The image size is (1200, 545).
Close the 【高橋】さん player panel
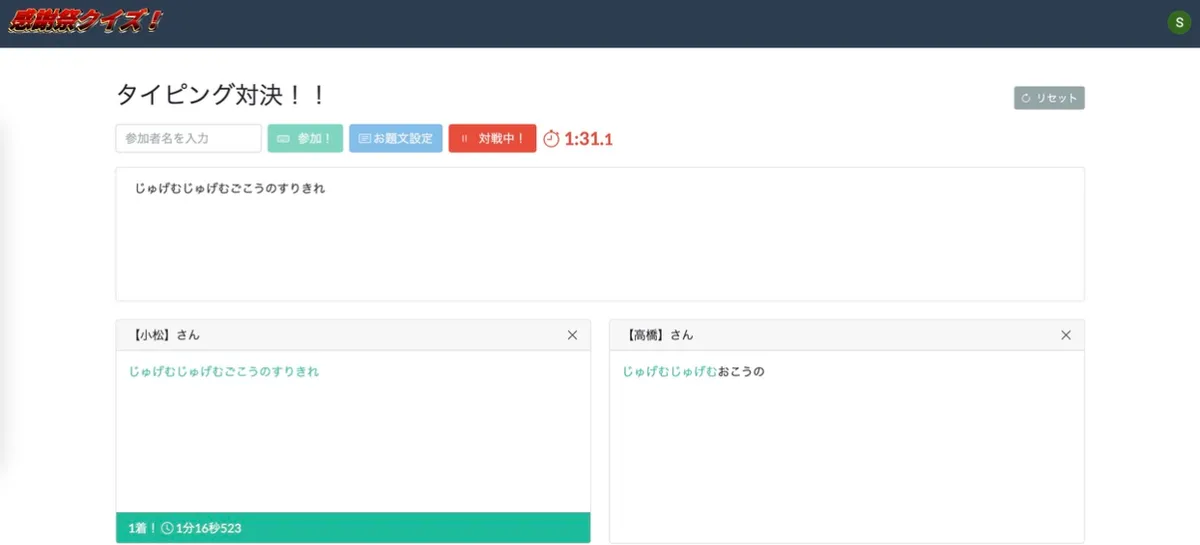click(x=1066, y=335)
